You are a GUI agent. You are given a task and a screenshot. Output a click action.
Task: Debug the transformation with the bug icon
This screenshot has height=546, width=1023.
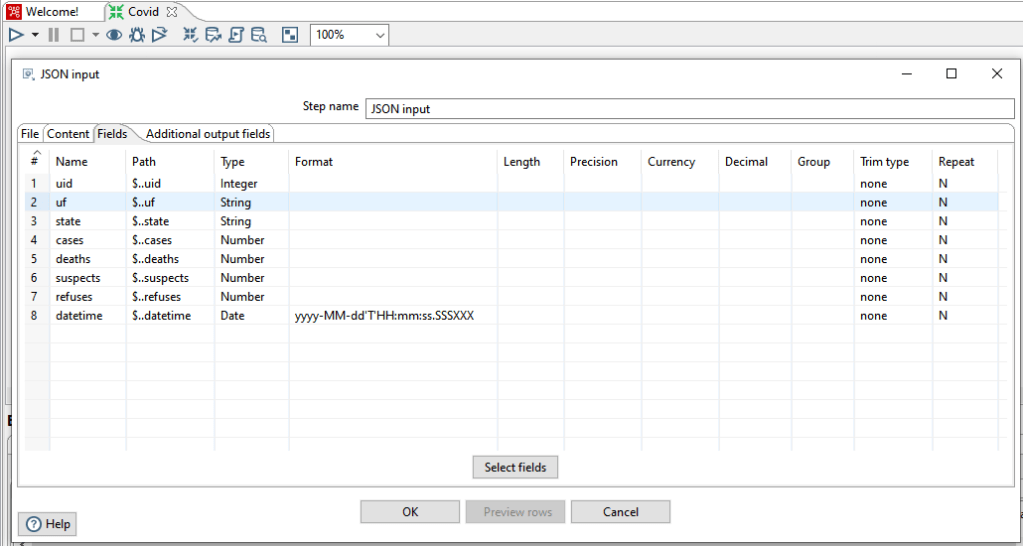(137, 35)
